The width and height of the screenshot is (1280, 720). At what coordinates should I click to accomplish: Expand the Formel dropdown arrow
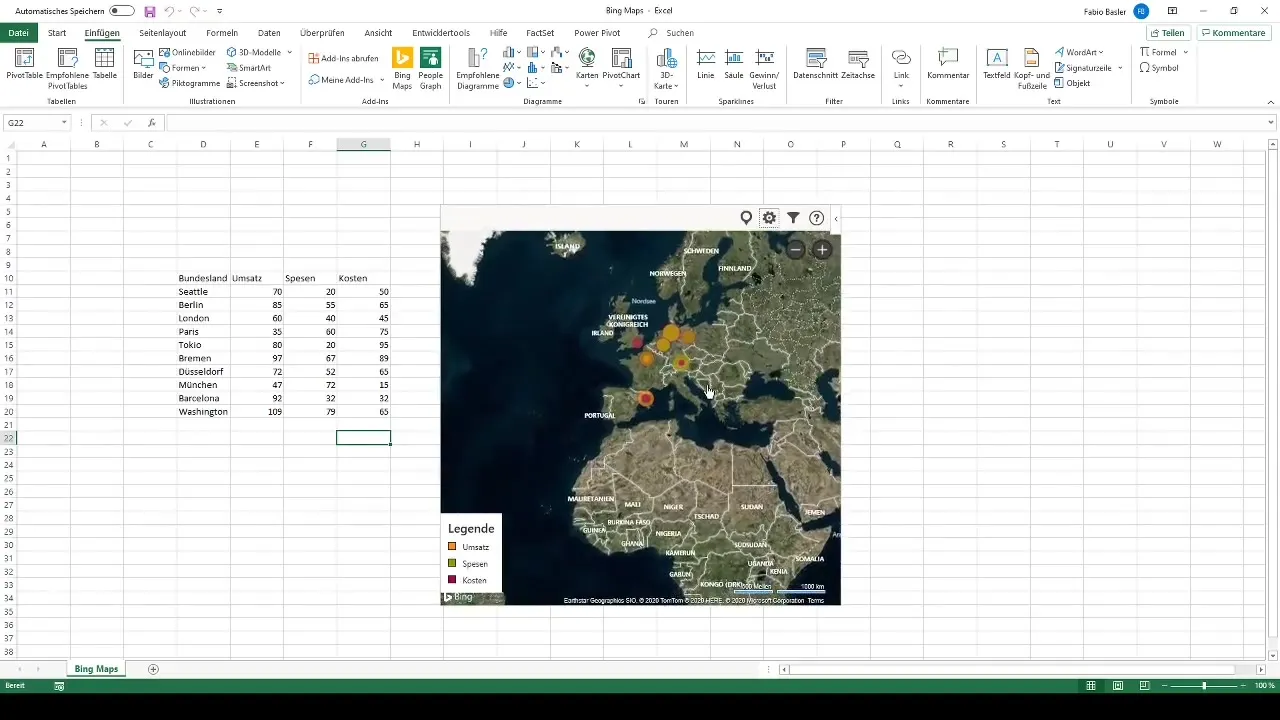[x=1184, y=52]
